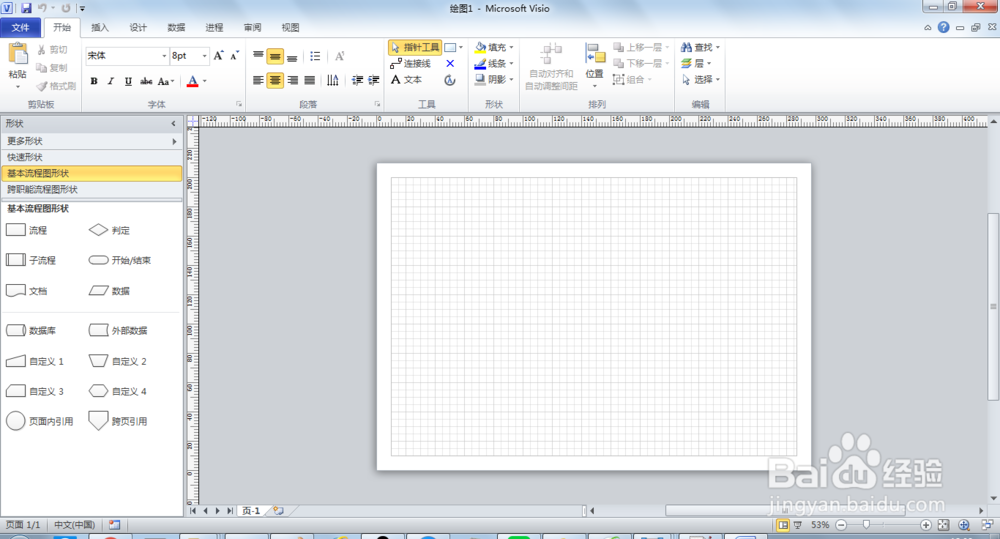Toggle center paragraph alignment
Image resolution: width=1000 pixels, height=539 pixels.
tap(275, 80)
